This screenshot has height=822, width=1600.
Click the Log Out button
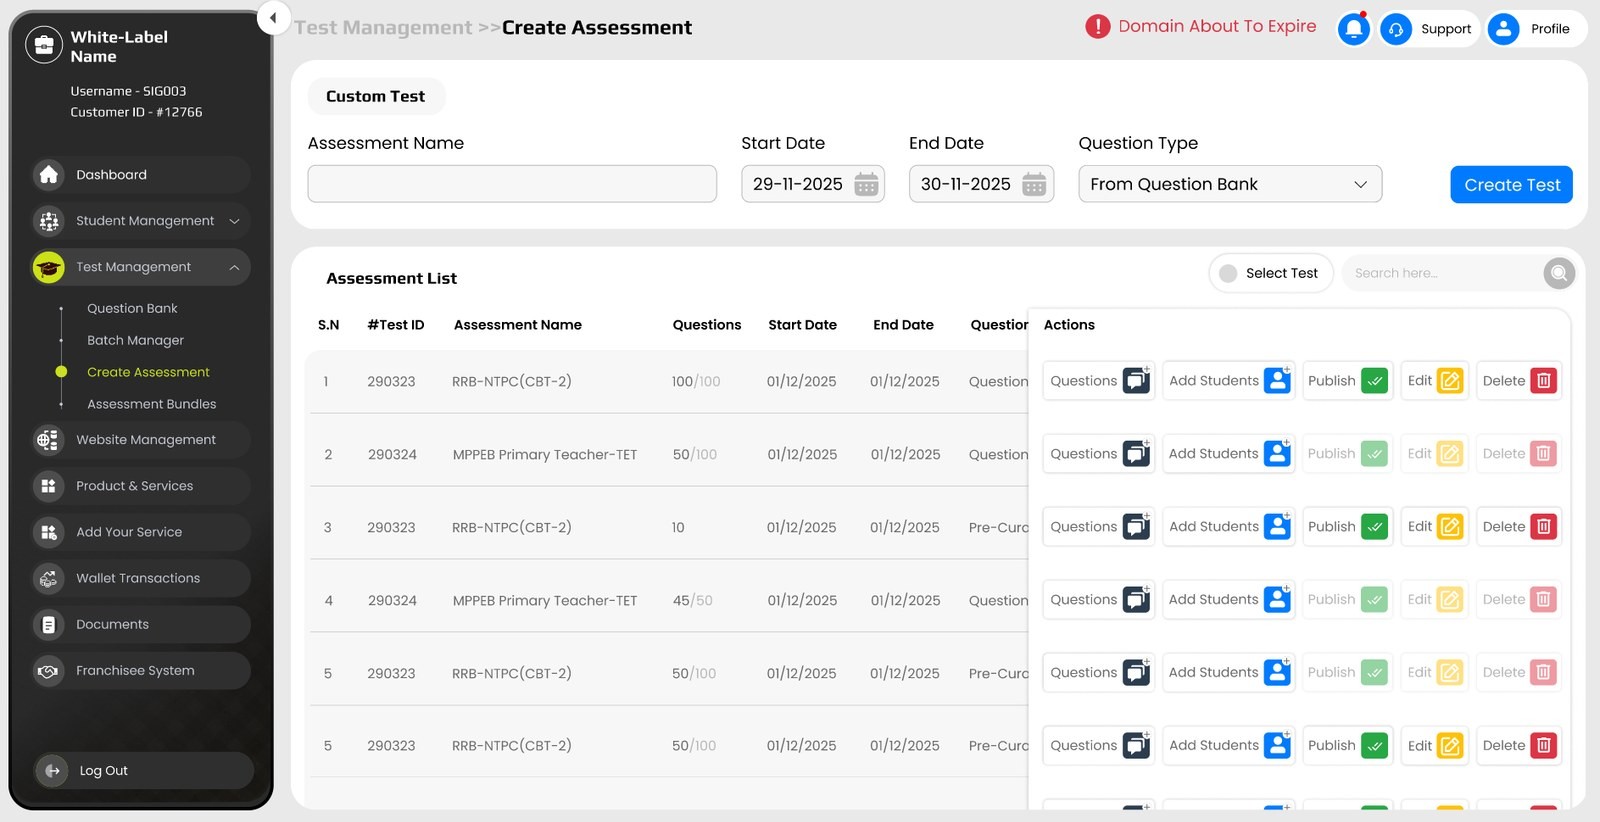(142, 771)
